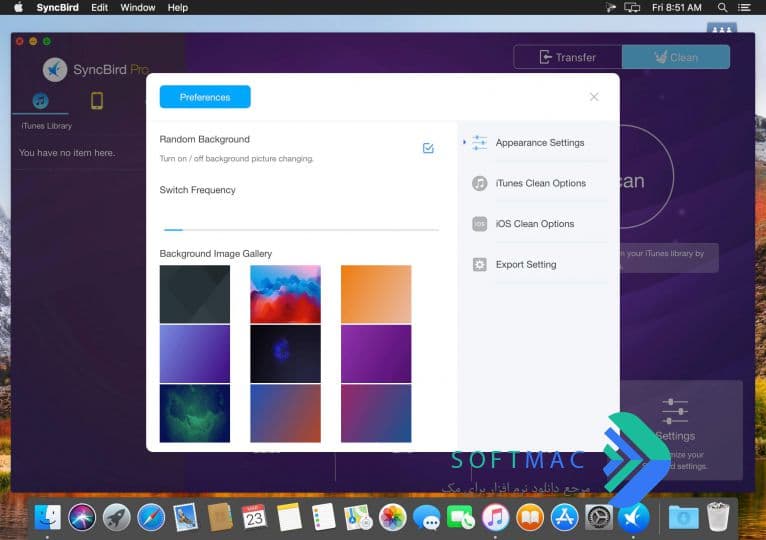766x540 pixels.
Task: Open the Edit menu
Action: (99, 7)
